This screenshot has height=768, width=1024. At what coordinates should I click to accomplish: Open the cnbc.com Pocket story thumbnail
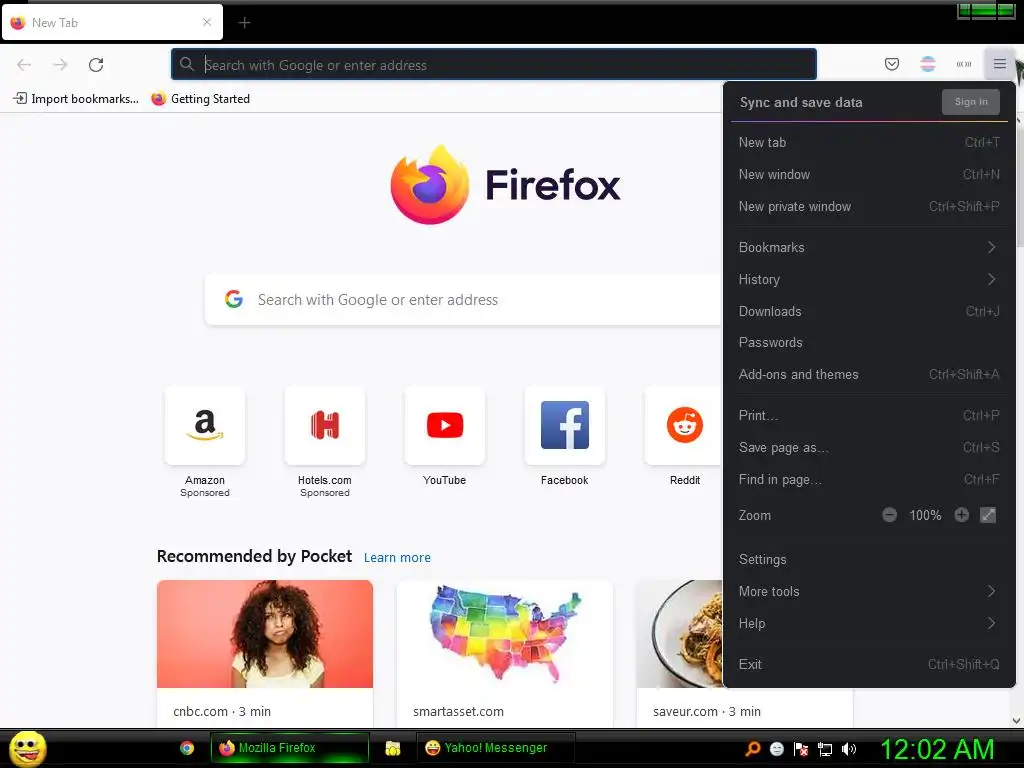(x=264, y=633)
